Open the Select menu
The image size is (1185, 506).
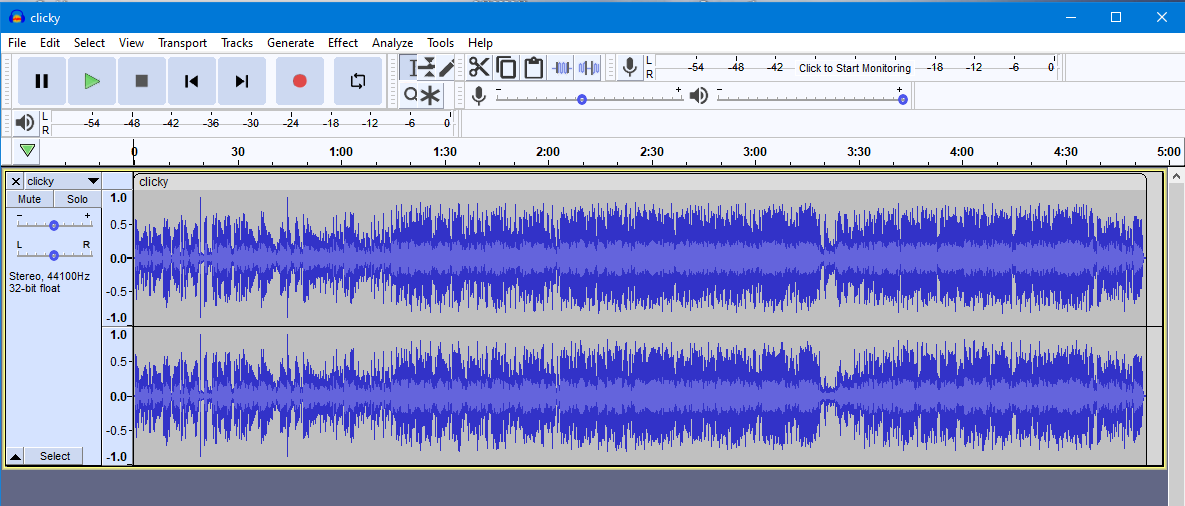point(89,43)
